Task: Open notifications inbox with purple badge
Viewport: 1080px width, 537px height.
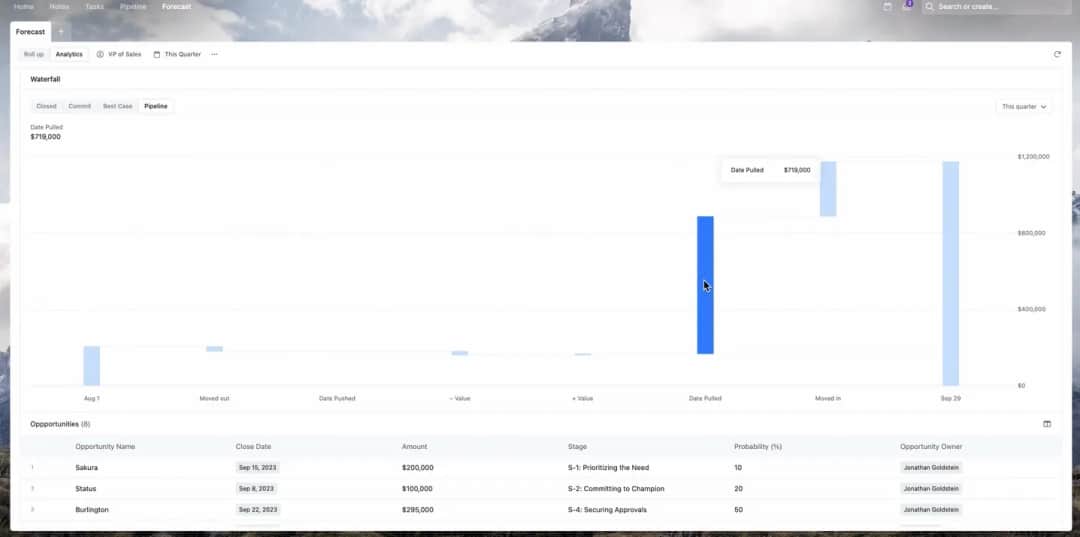Action: 907,6
